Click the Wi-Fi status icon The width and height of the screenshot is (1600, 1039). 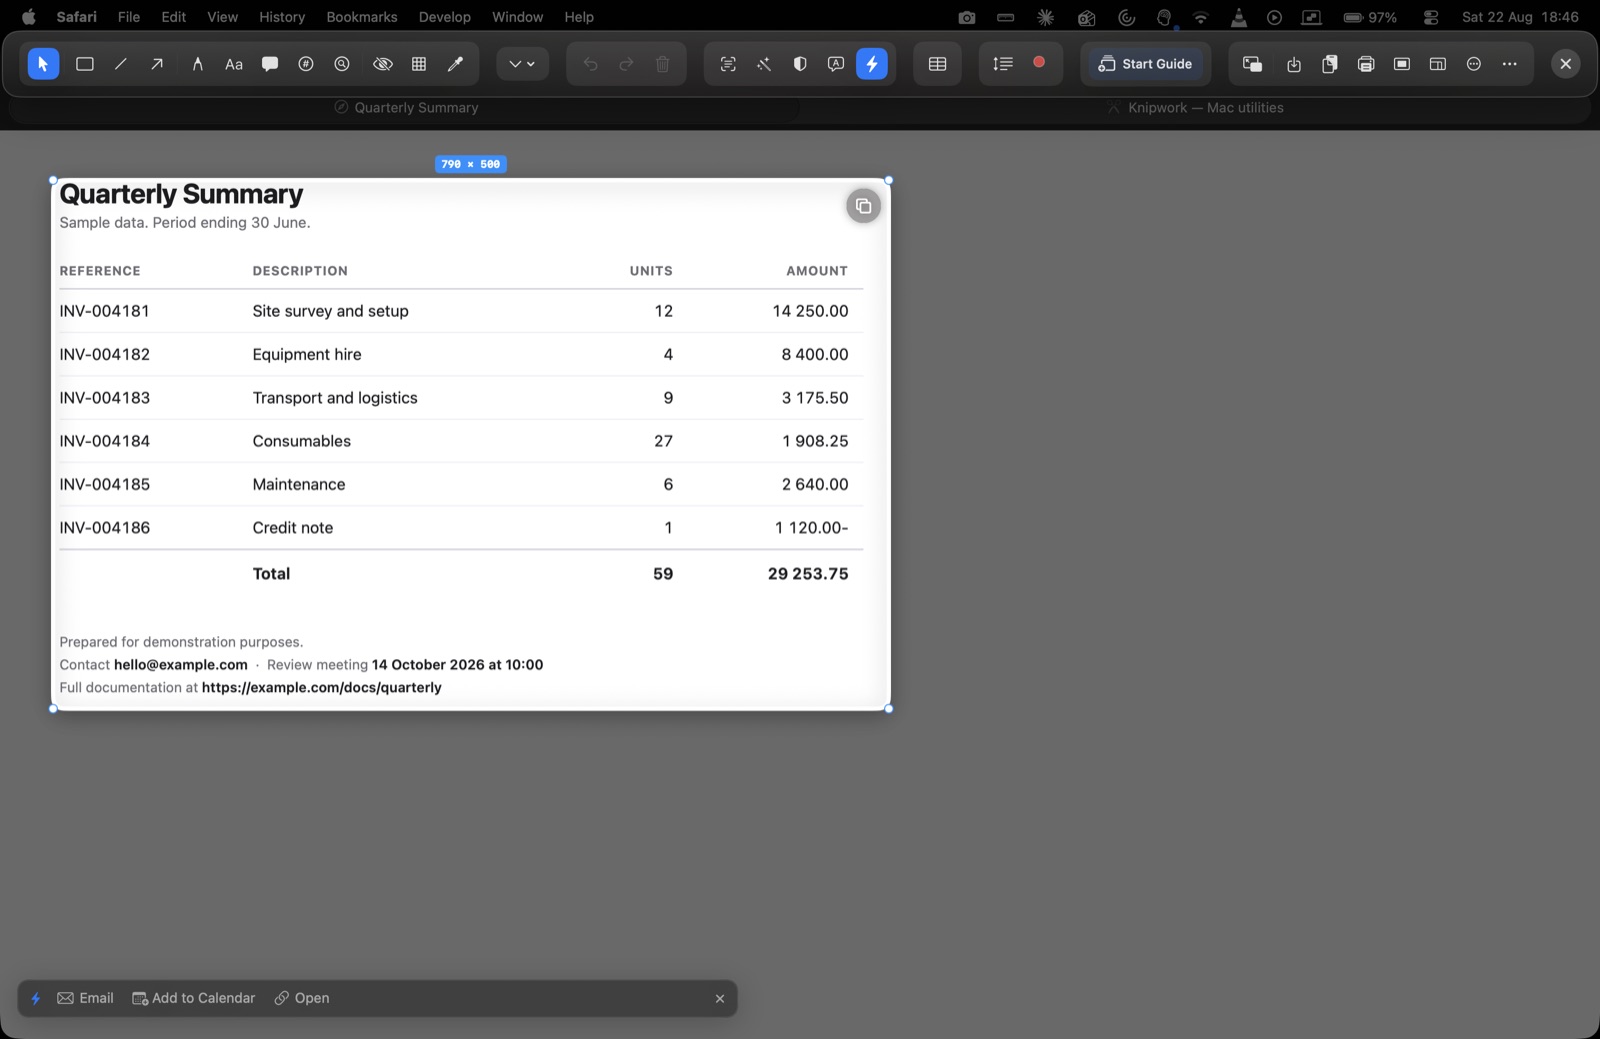tap(1201, 17)
